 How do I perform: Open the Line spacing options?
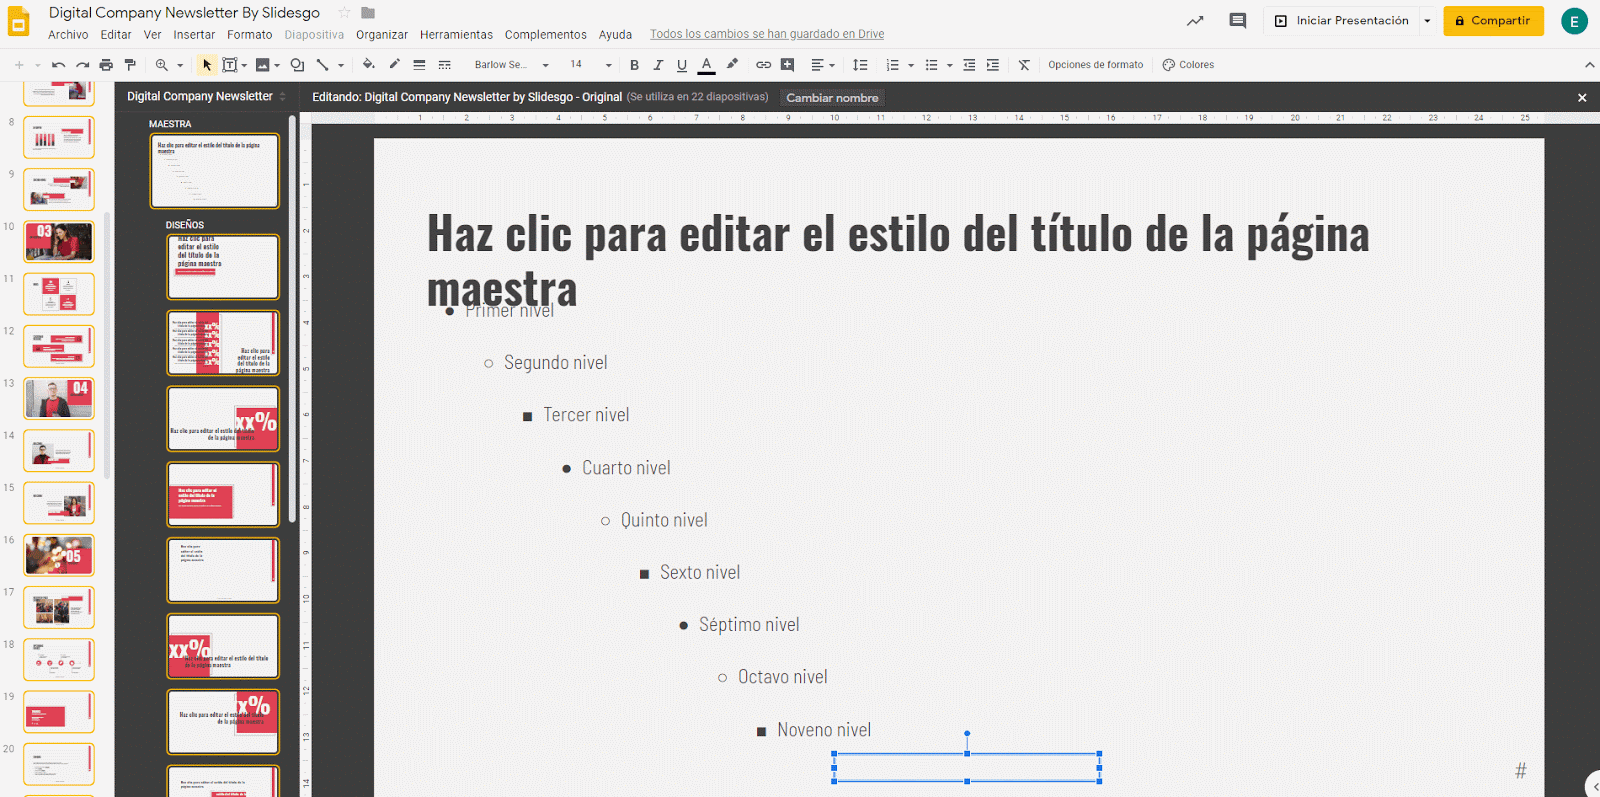tap(860, 65)
